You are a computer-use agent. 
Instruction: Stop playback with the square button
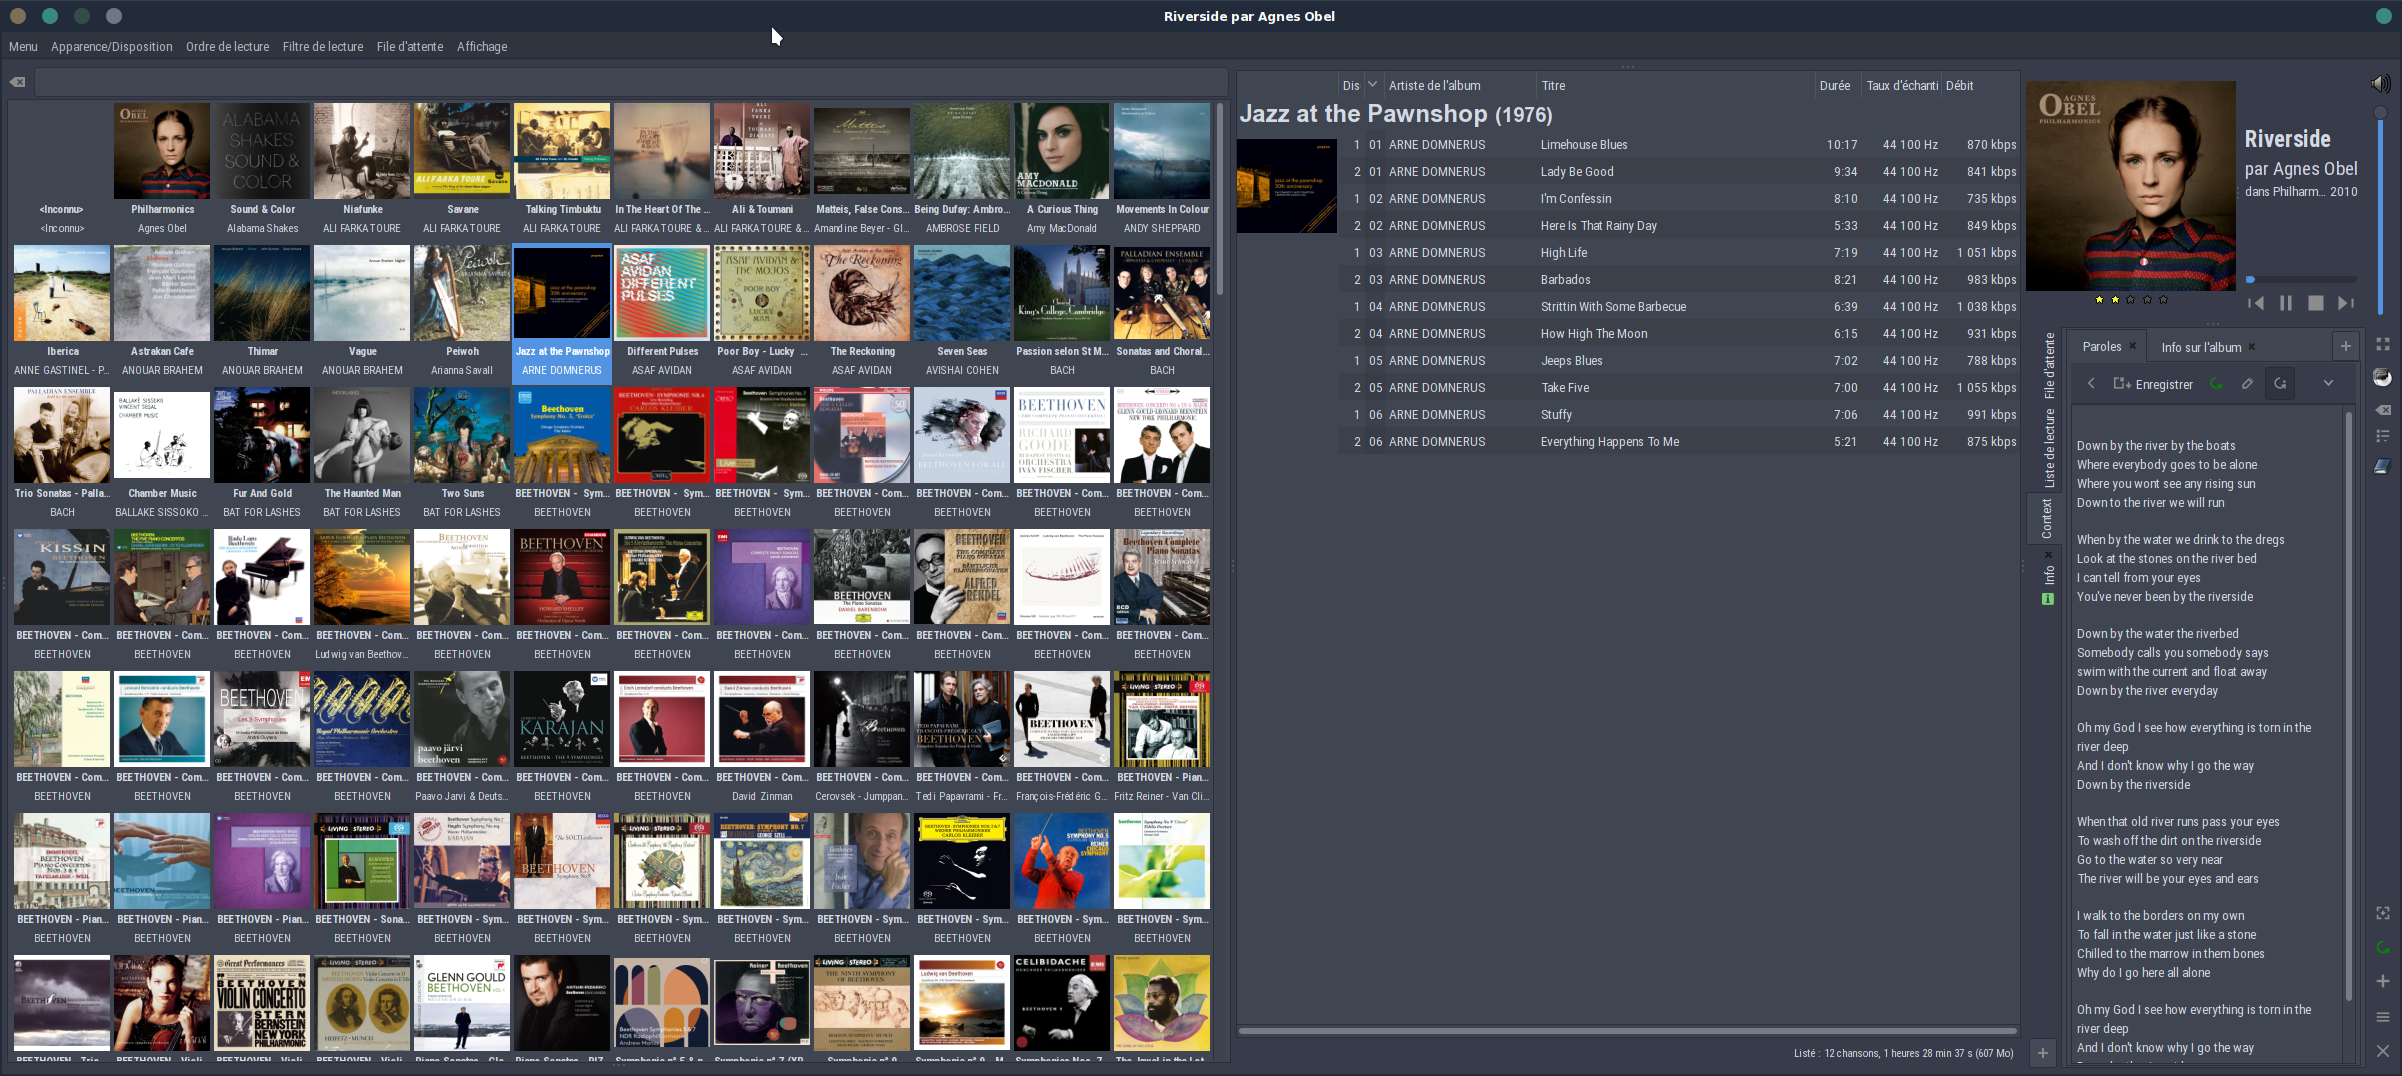pyautogui.click(x=2316, y=303)
